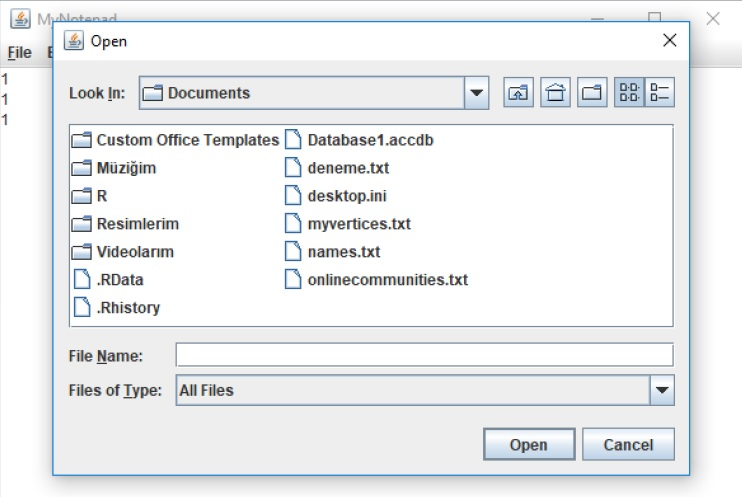Create a new folder icon
Image resolution: width=742 pixels, height=497 pixels.
pyautogui.click(x=592, y=92)
